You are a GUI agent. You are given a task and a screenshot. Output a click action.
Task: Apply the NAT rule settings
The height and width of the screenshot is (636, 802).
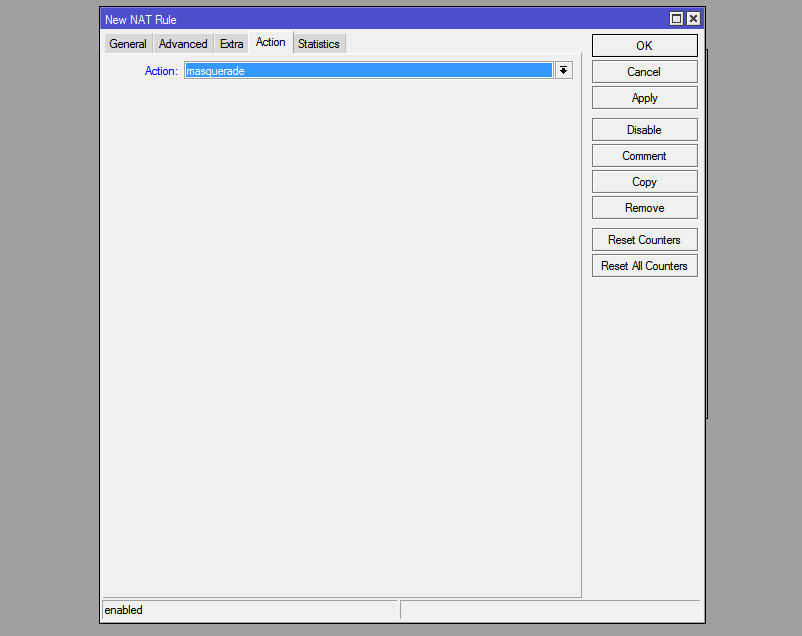click(644, 98)
